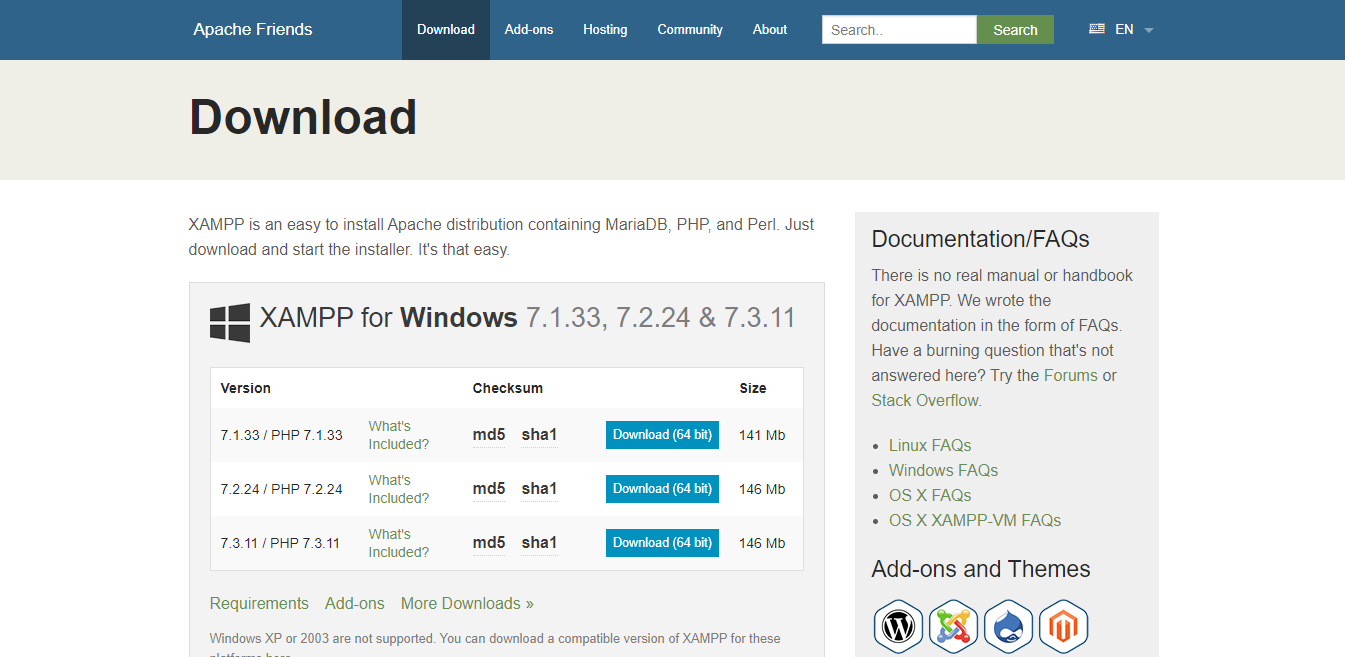
Task: Show sha1 checksum for 7.2.24
Action: click(539, 489)
